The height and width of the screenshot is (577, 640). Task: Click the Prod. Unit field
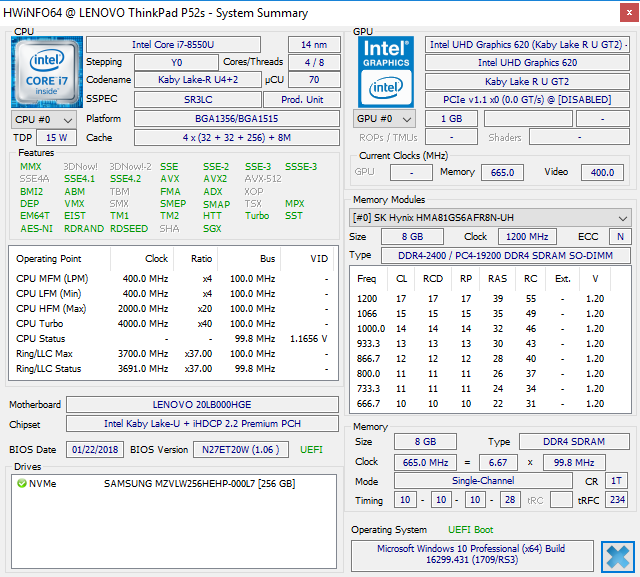coord(302,100)
